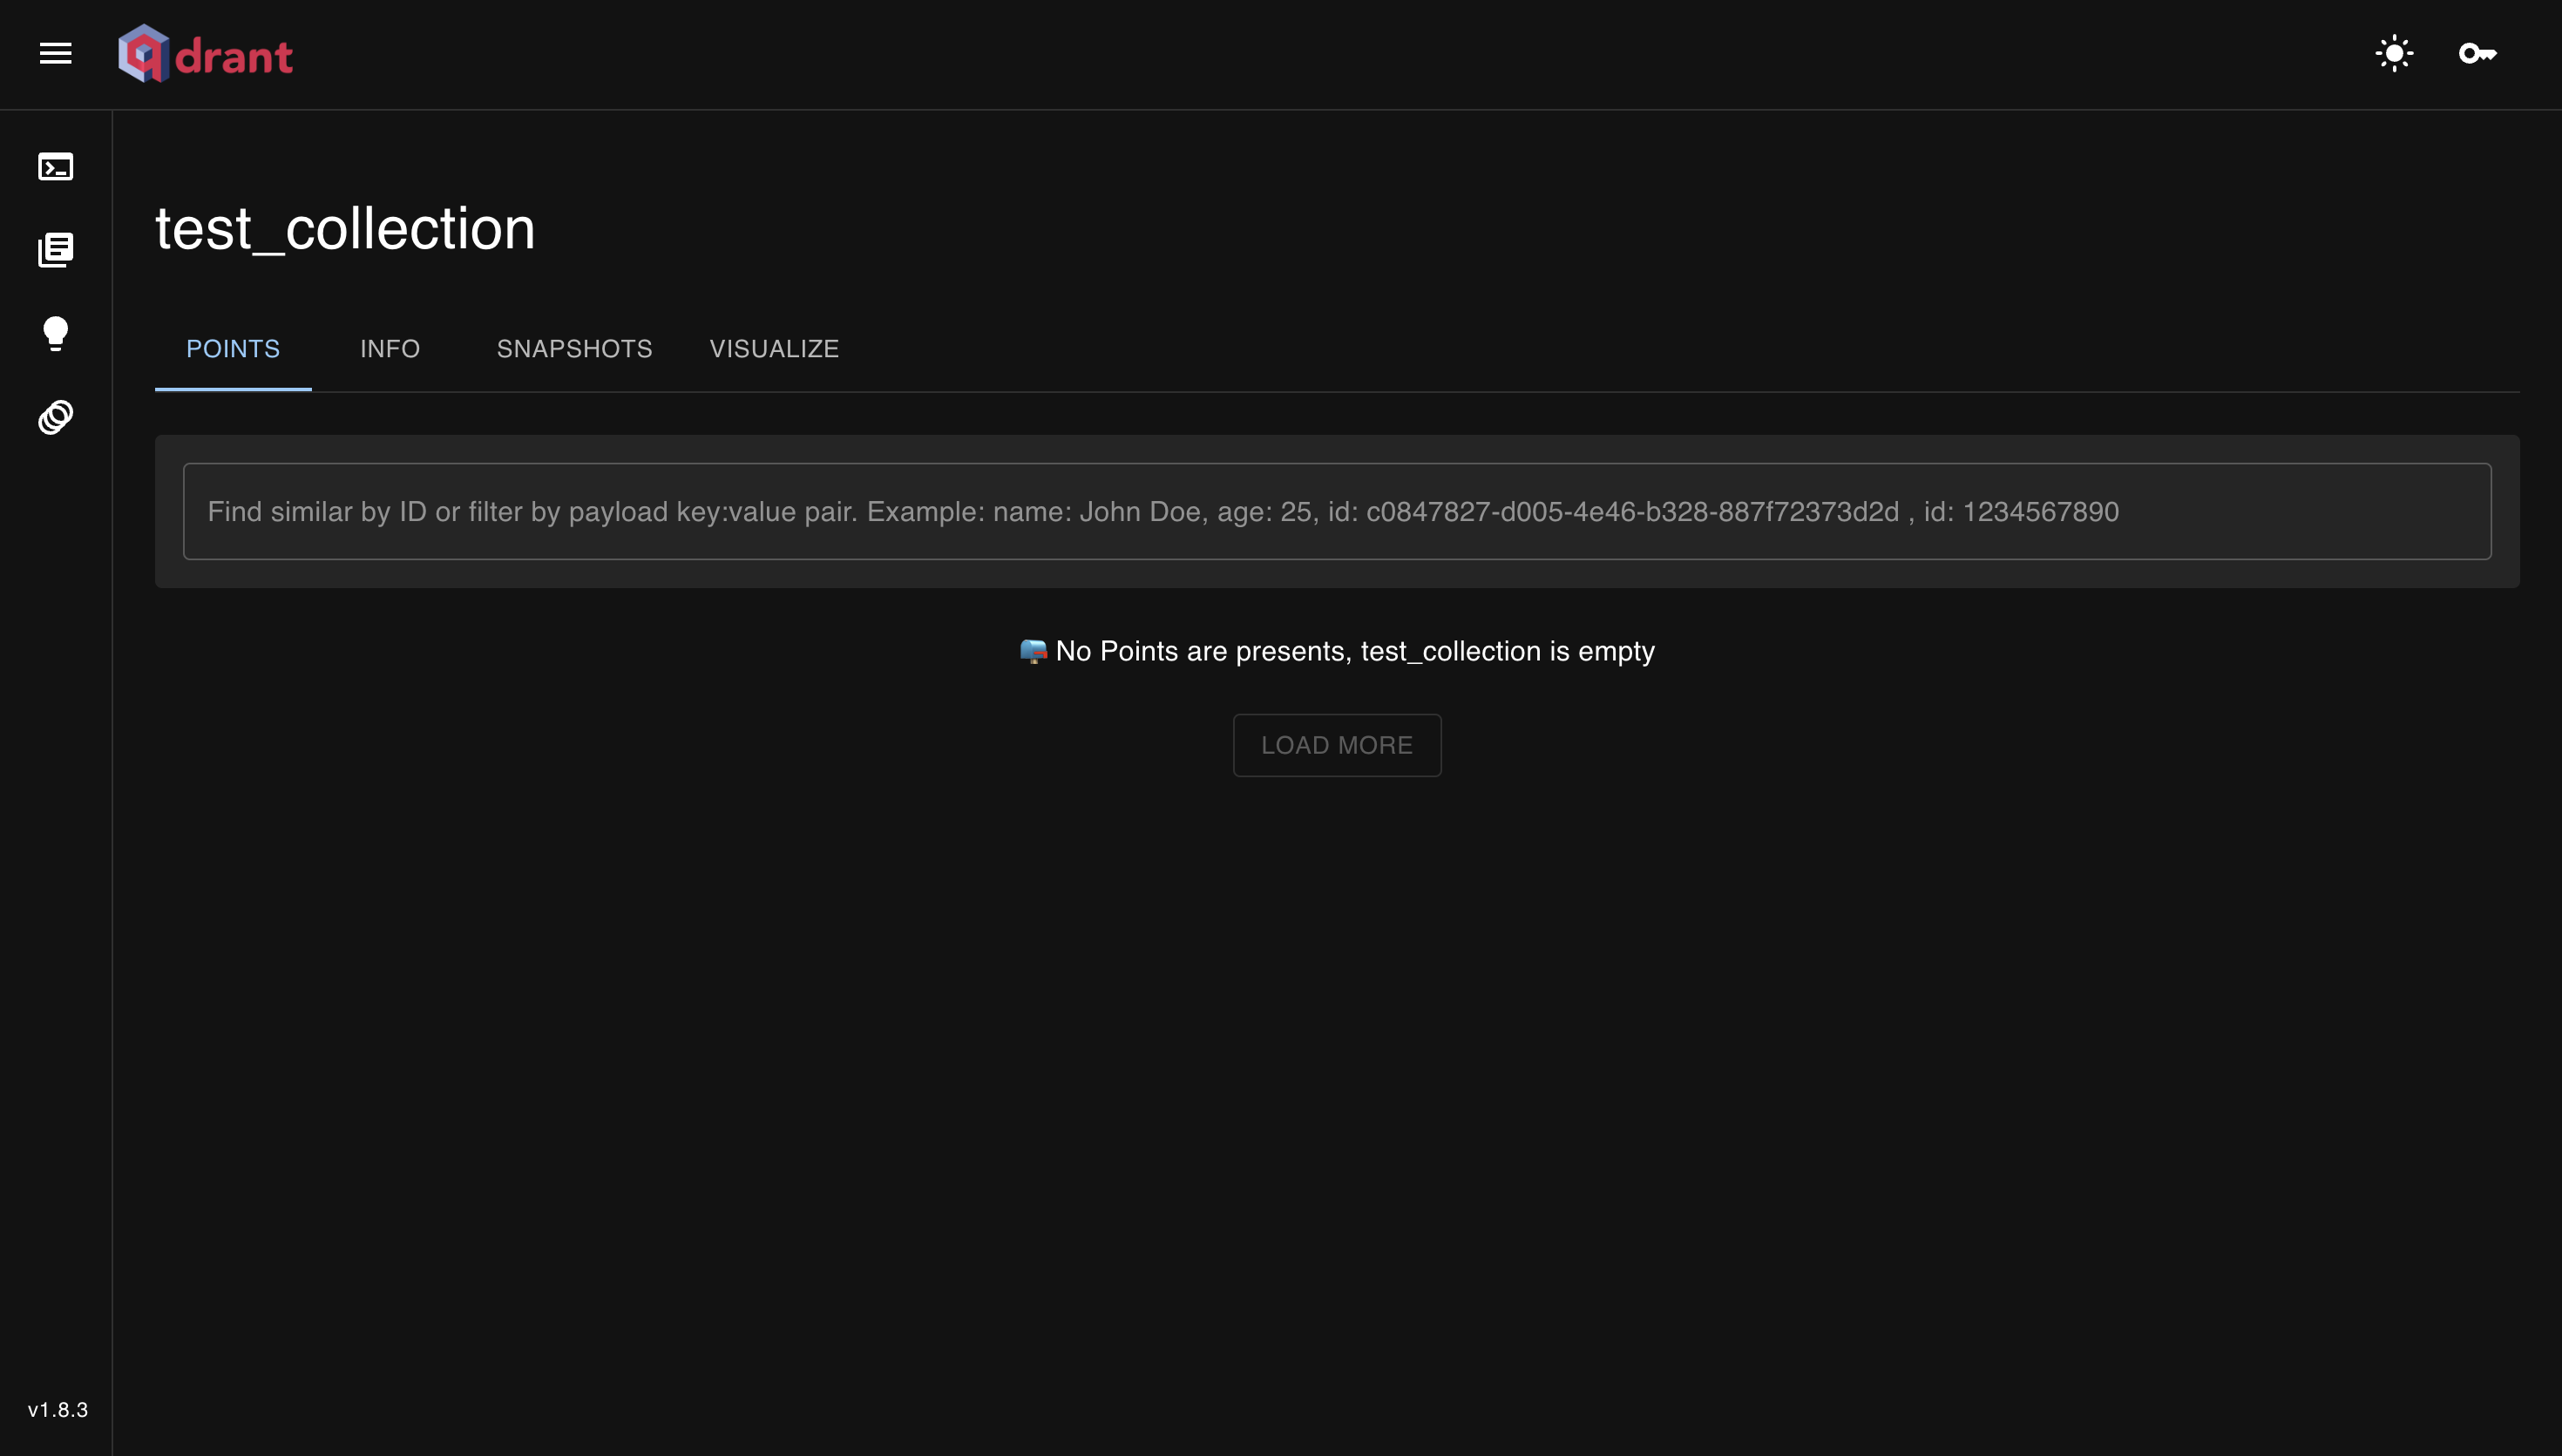The height and width of the screenshot is (1456, 2562).
Task: Click the Qdrant logo
Action: [205, 54]
